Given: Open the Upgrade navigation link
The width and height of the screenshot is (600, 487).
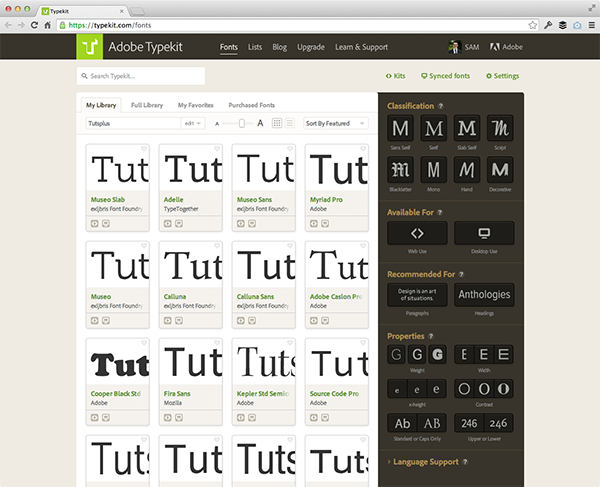Looking at the screenshot, I should 311,47.
